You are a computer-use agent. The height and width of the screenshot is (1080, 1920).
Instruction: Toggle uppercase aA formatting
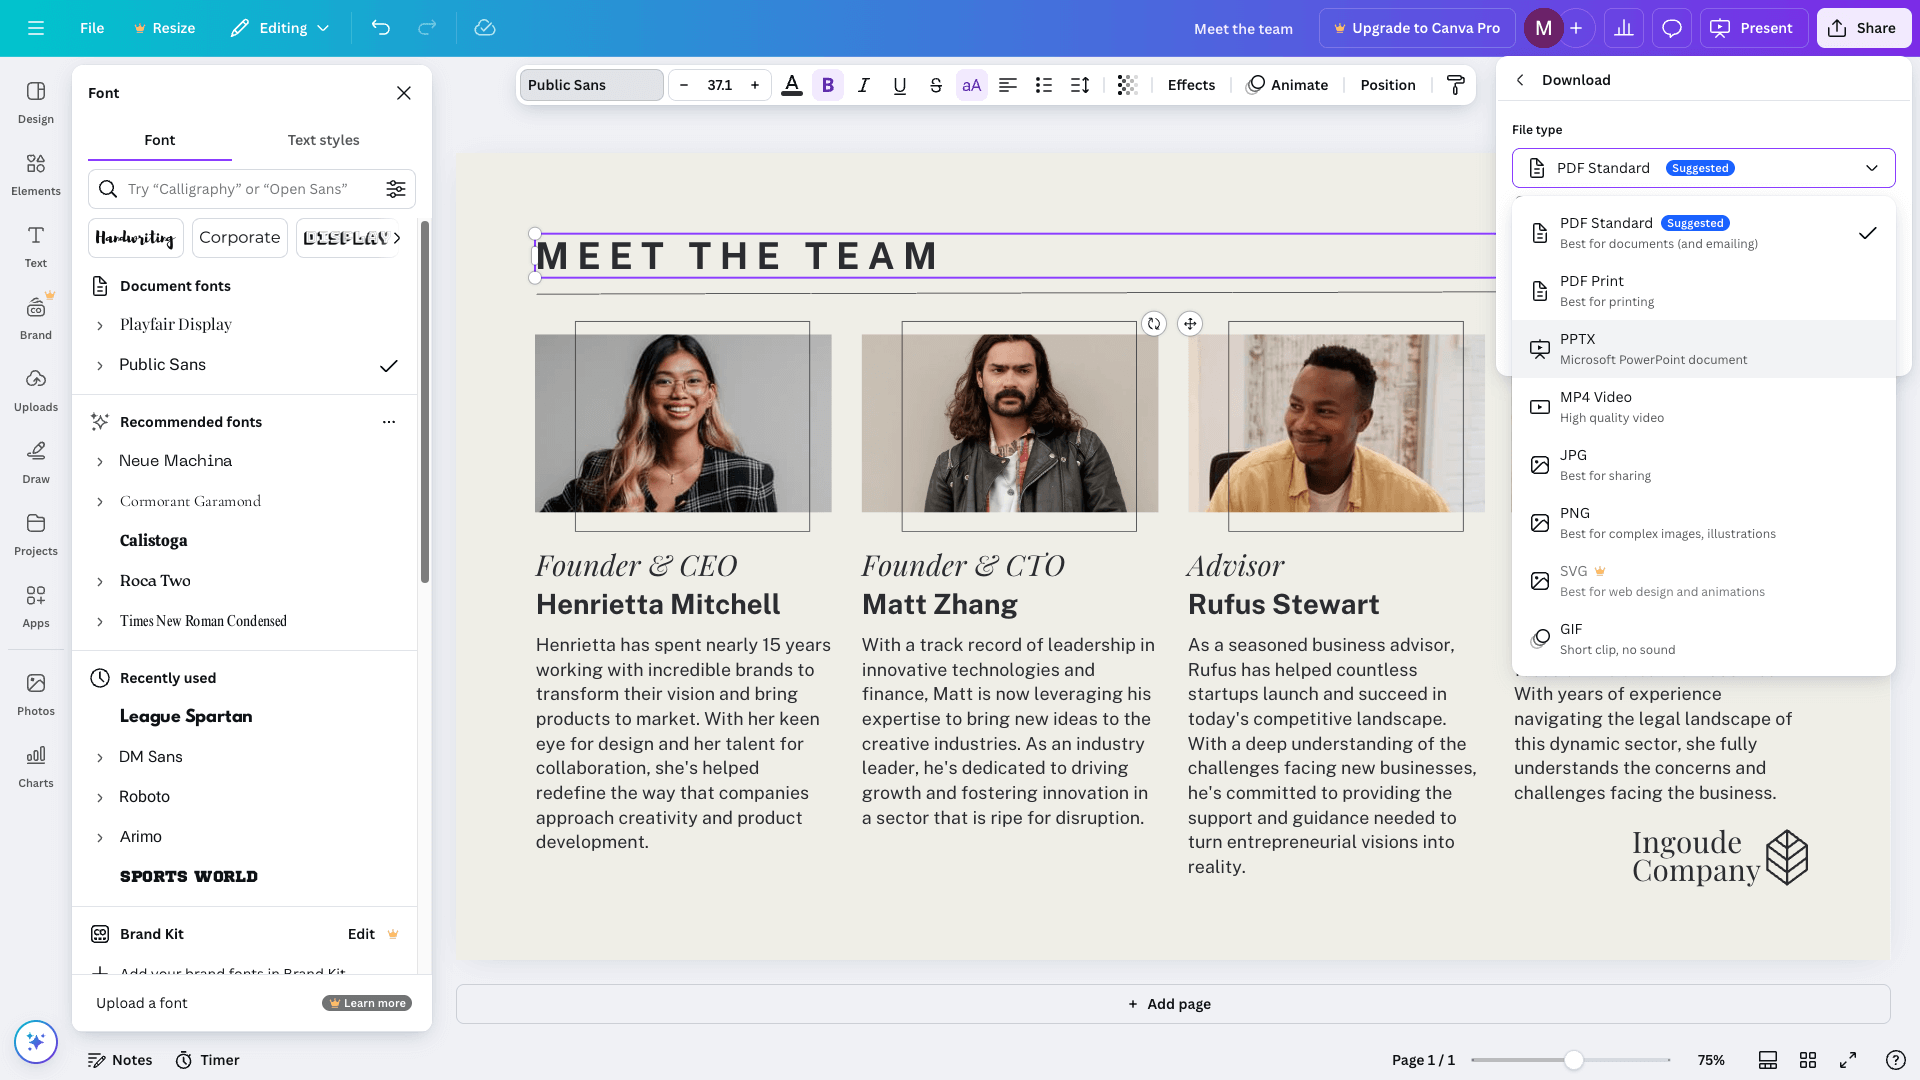(971, 85)
